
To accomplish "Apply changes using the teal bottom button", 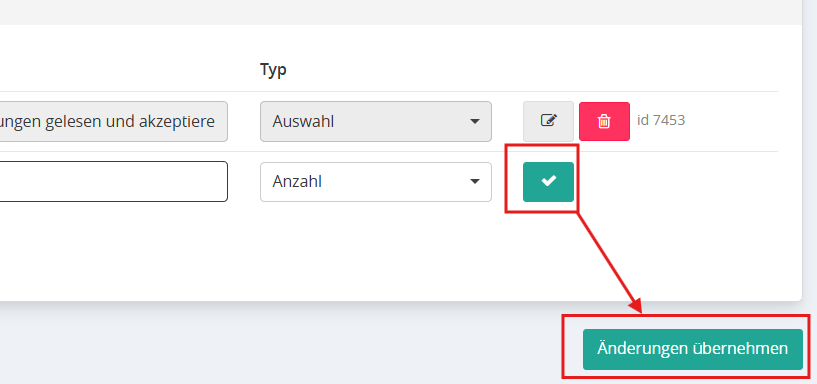I will tap(692, 349).
